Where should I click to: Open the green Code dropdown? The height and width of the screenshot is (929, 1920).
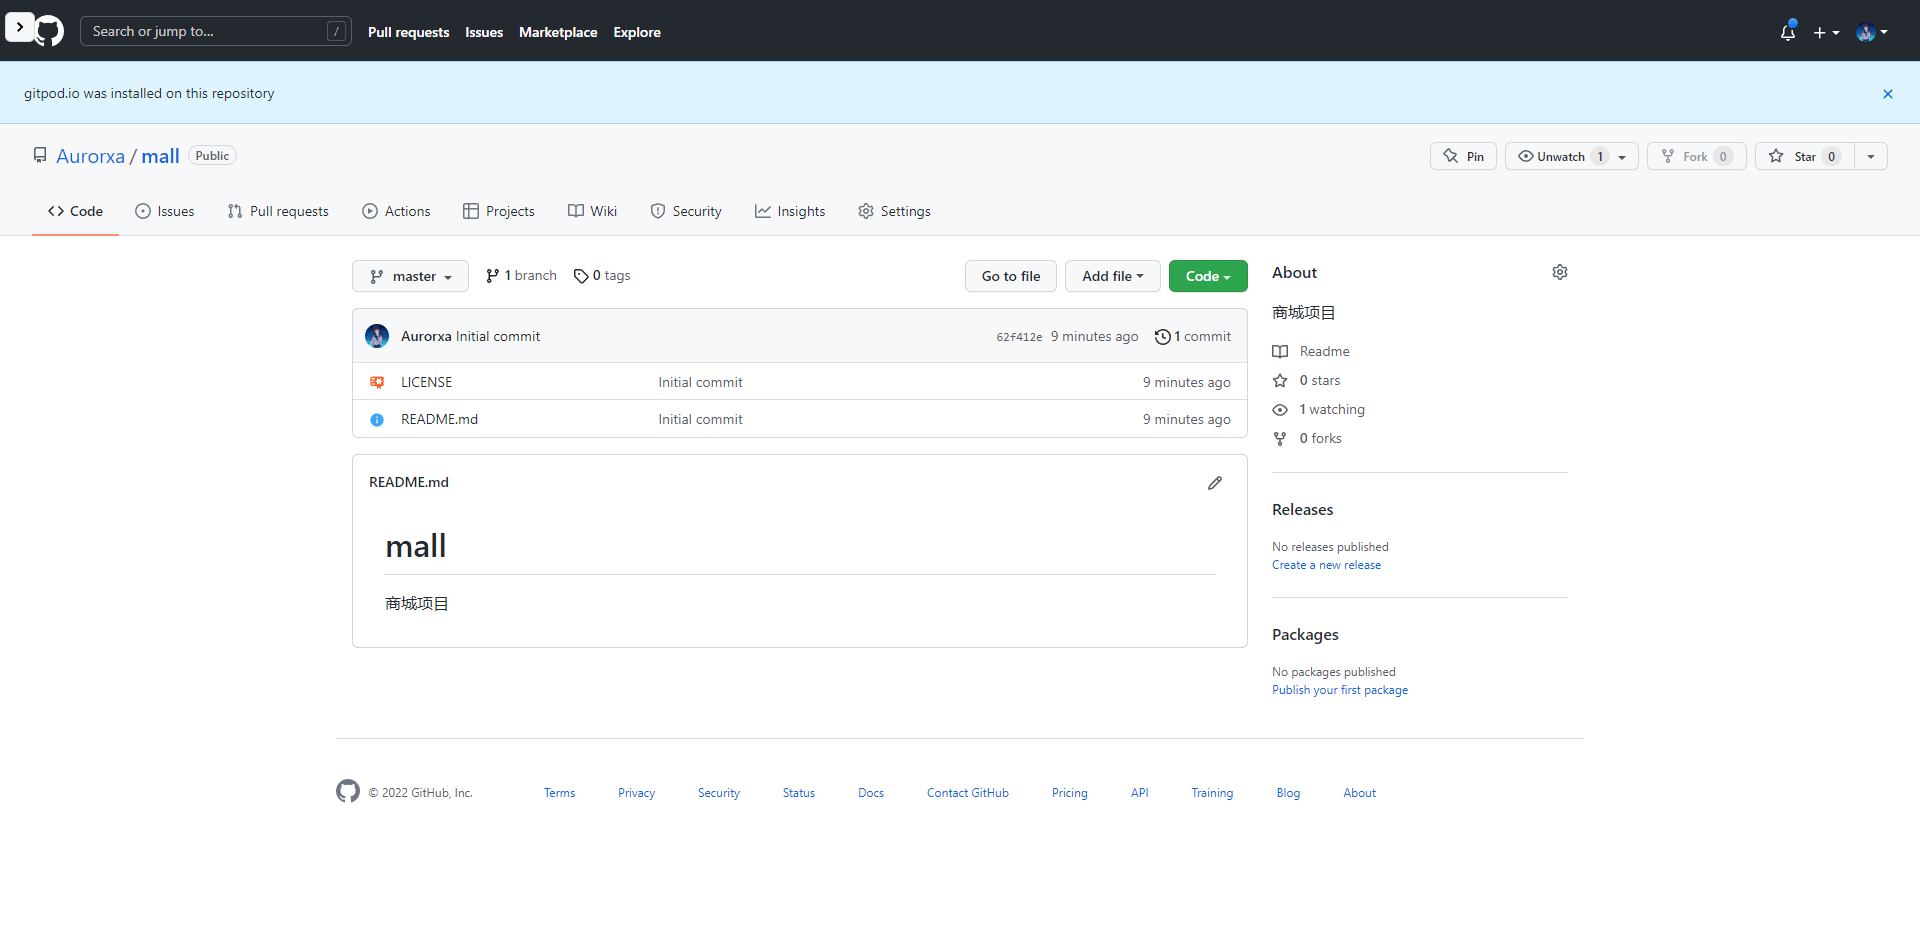click(1208, 276)
